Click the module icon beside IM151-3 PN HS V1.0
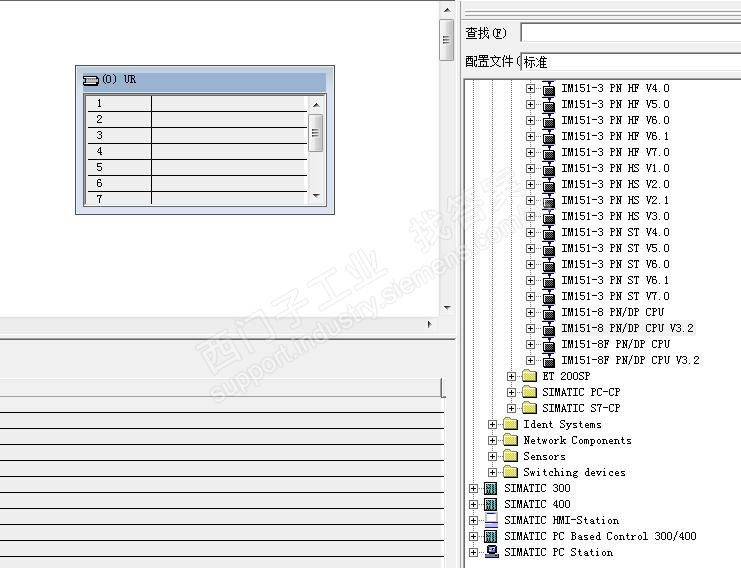The height and width of the screenshot is (568, 741). 548,168
